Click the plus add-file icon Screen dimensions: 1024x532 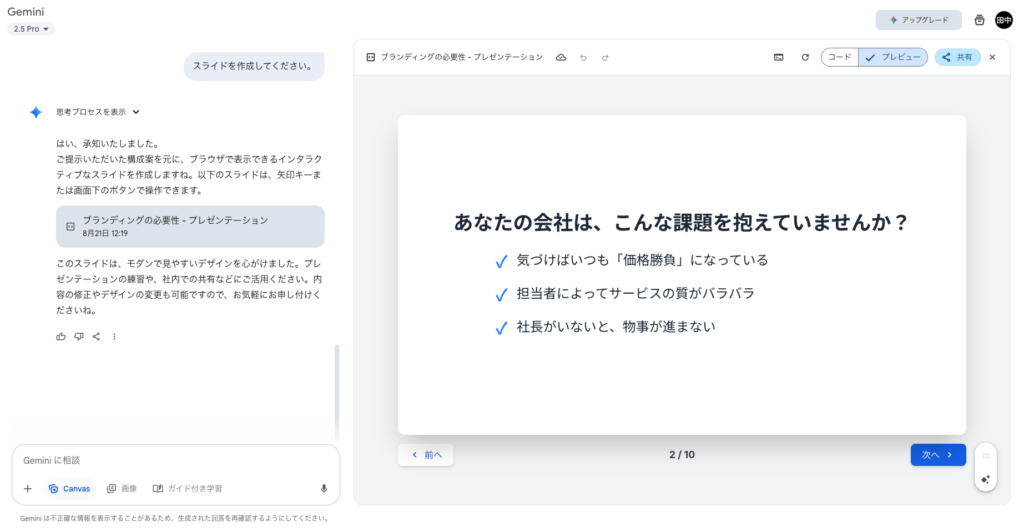click(27, 488)
